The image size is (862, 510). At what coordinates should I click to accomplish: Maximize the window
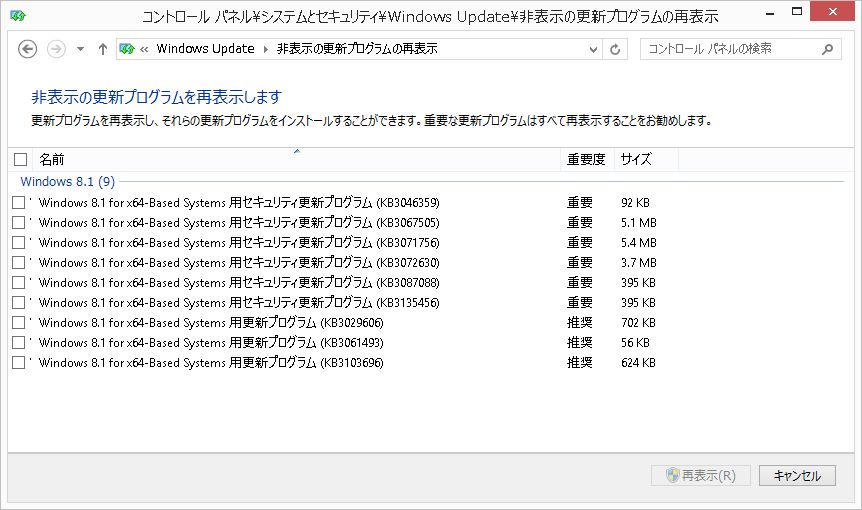(797, 11)
